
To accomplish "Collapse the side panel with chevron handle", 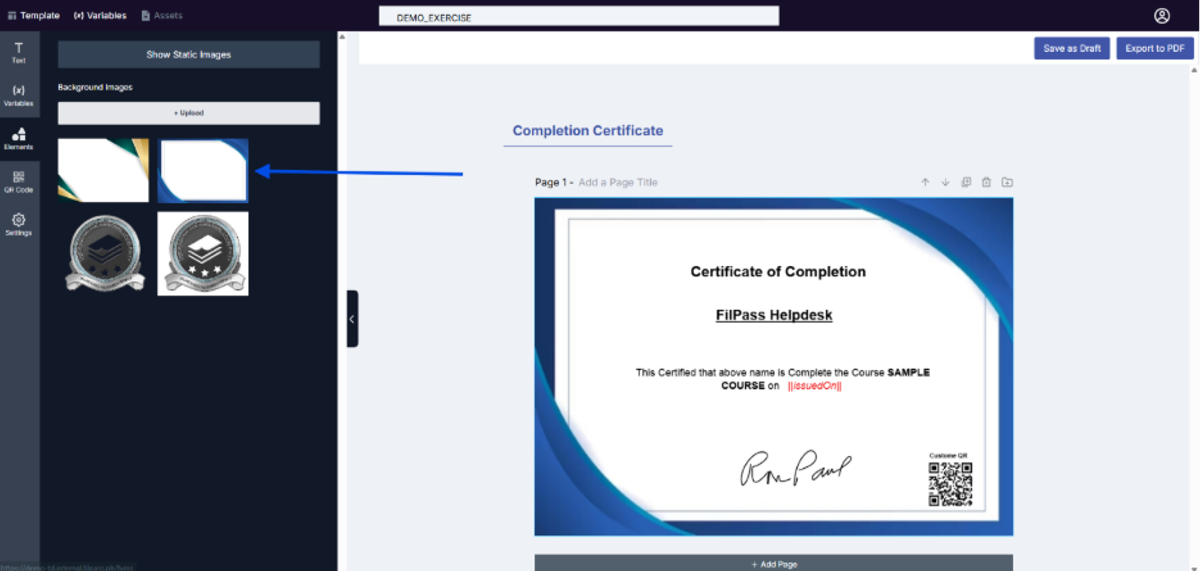I will point(352,319).
